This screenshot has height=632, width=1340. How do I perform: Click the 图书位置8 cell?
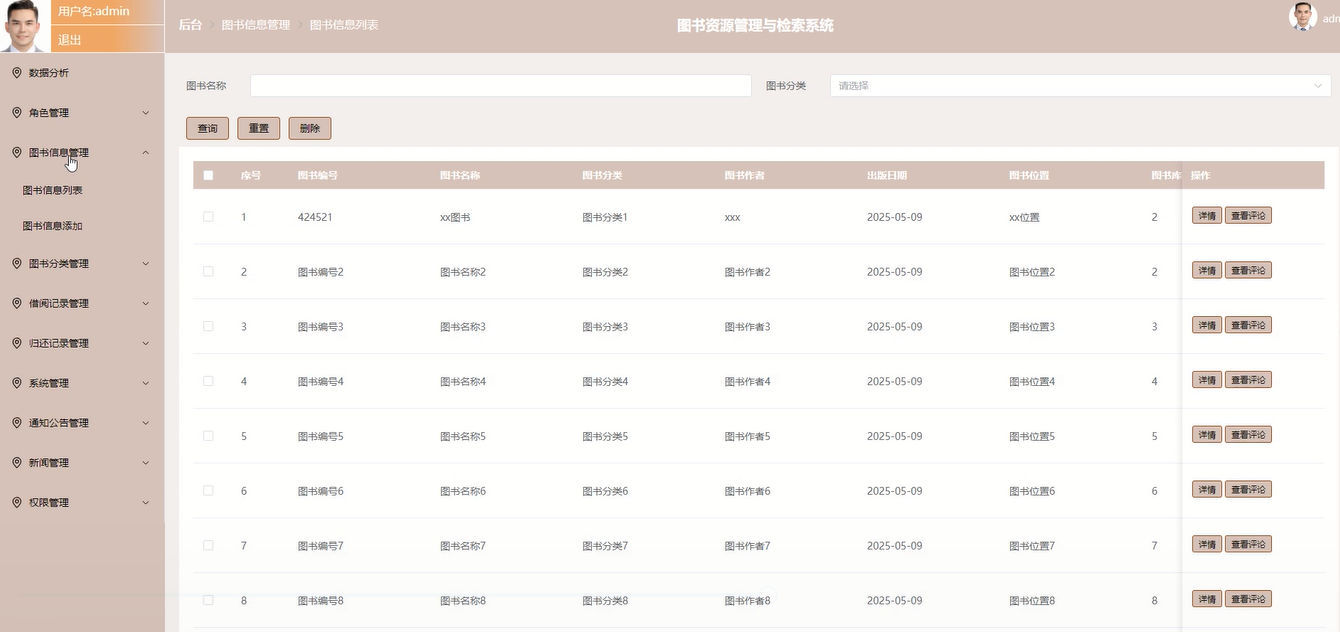point(1032,601)
